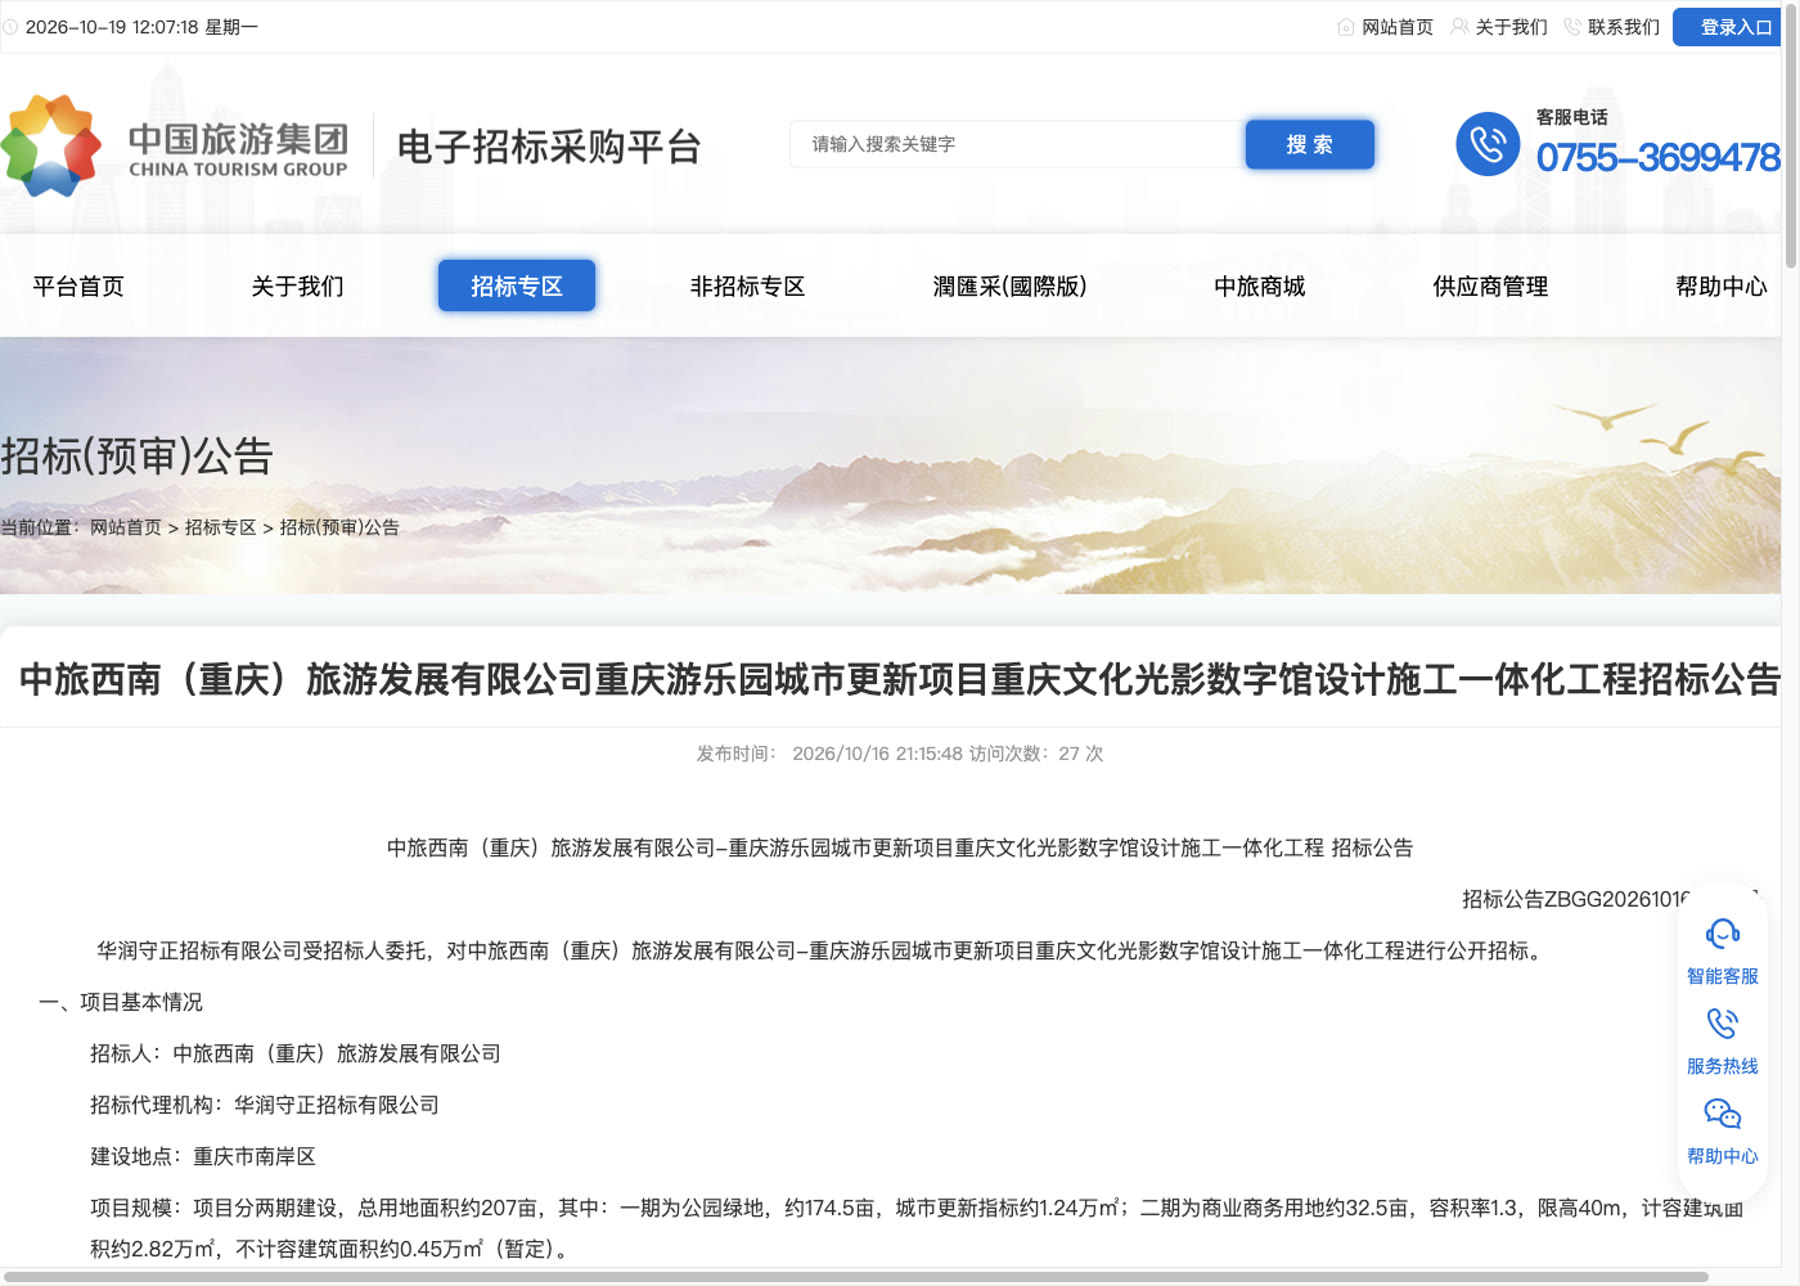This screenshot has width=1800, height=1286.
Task: Click the phone icon beside 联系我们
Action: (x=1573, y=27)
